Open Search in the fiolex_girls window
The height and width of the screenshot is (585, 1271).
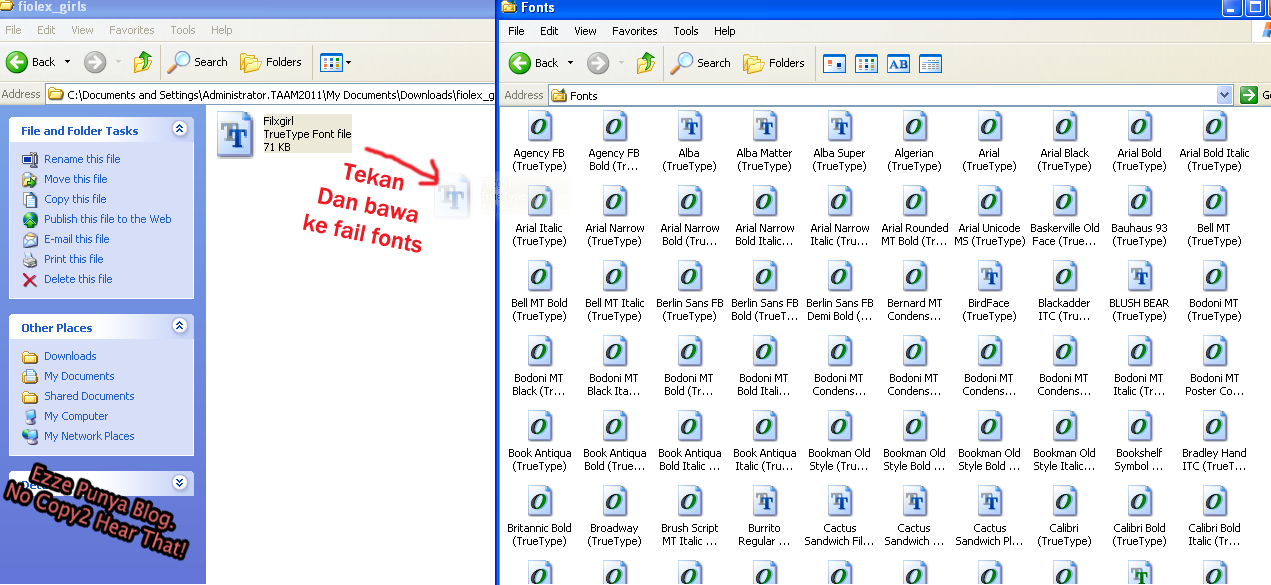coord(198,62)
